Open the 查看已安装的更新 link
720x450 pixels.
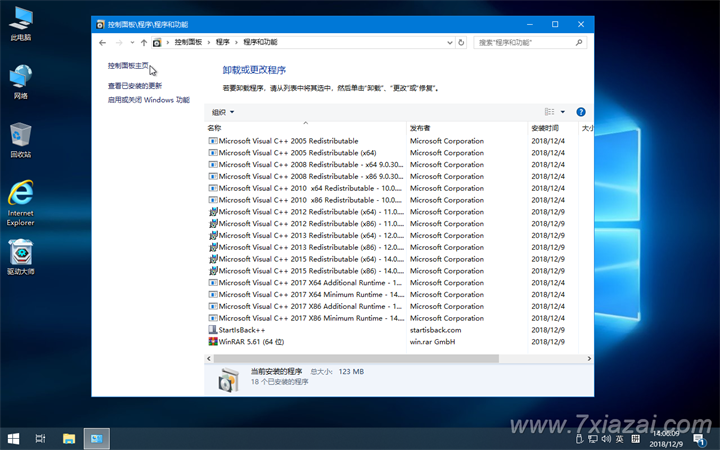point(135,86)
